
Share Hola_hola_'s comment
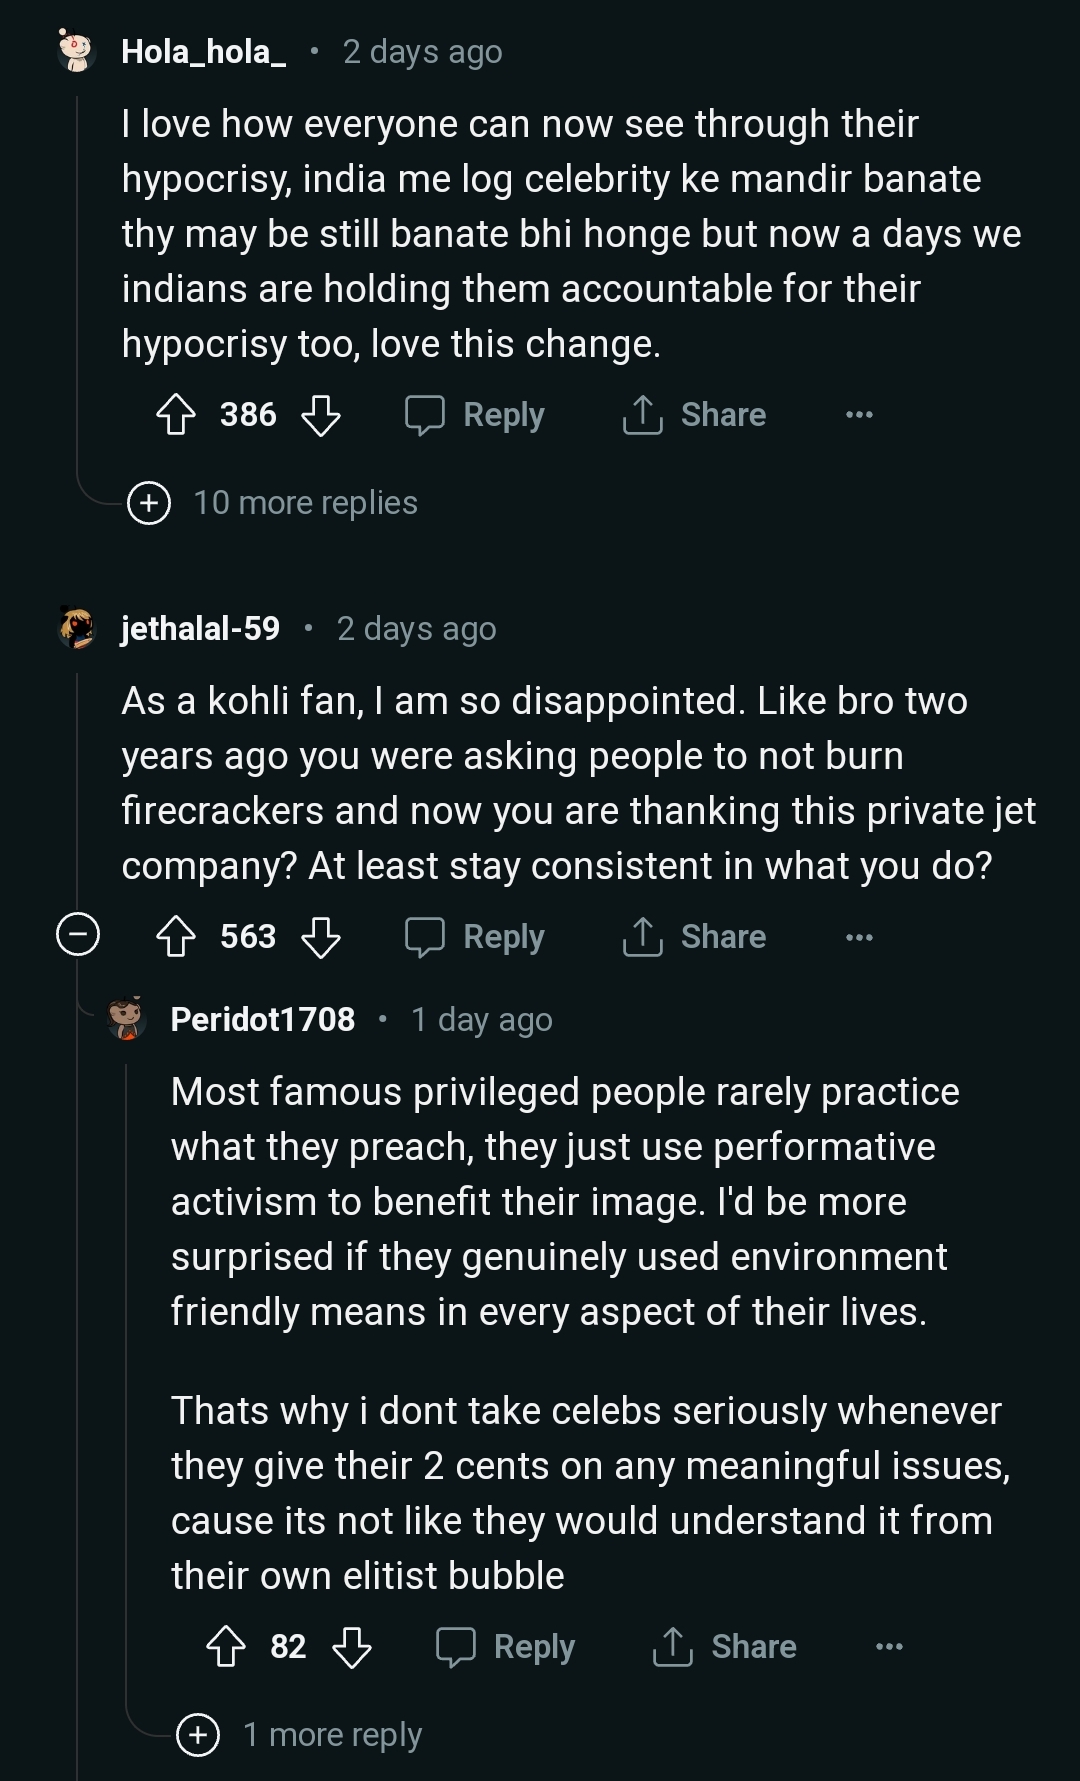click(694, 415)
